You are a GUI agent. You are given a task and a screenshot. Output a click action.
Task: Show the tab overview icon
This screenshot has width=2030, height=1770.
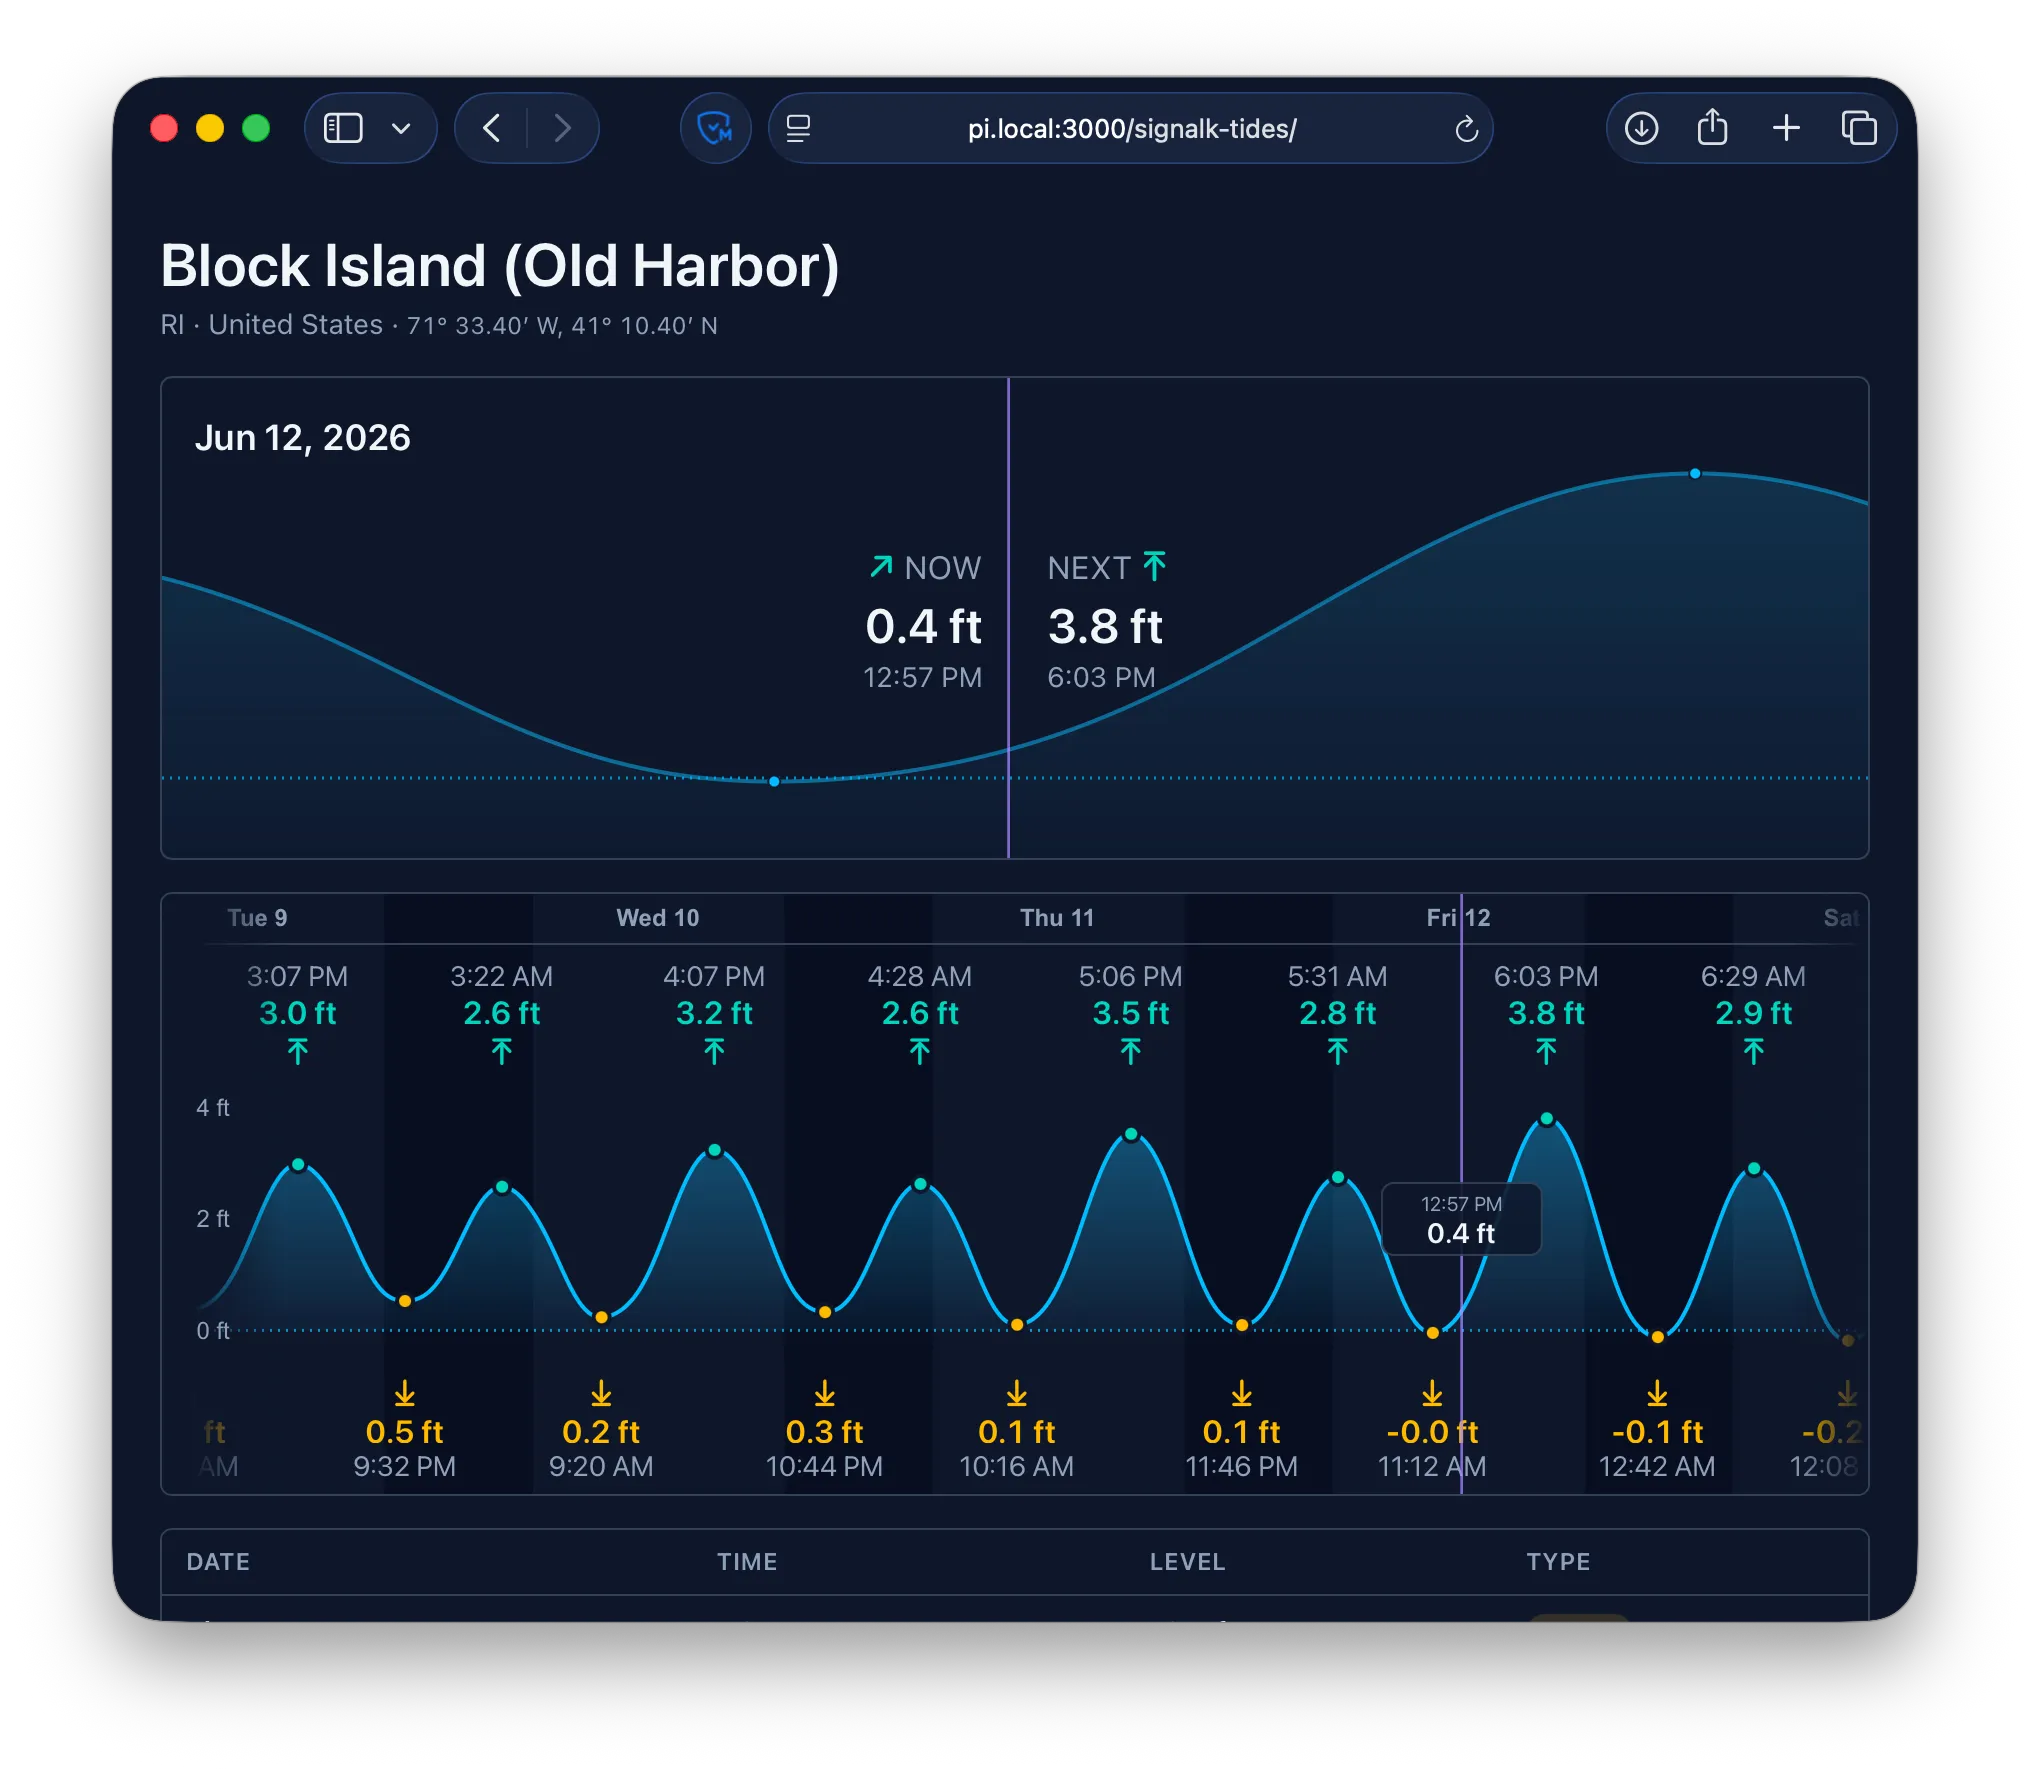[x=1858, y=128]
